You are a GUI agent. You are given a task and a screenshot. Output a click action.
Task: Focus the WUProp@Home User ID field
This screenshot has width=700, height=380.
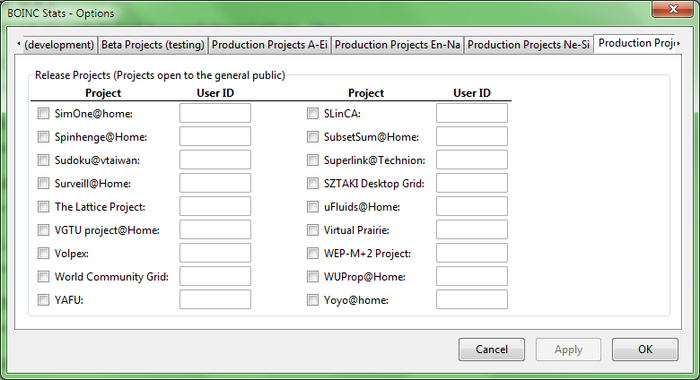tap(472, 276)
